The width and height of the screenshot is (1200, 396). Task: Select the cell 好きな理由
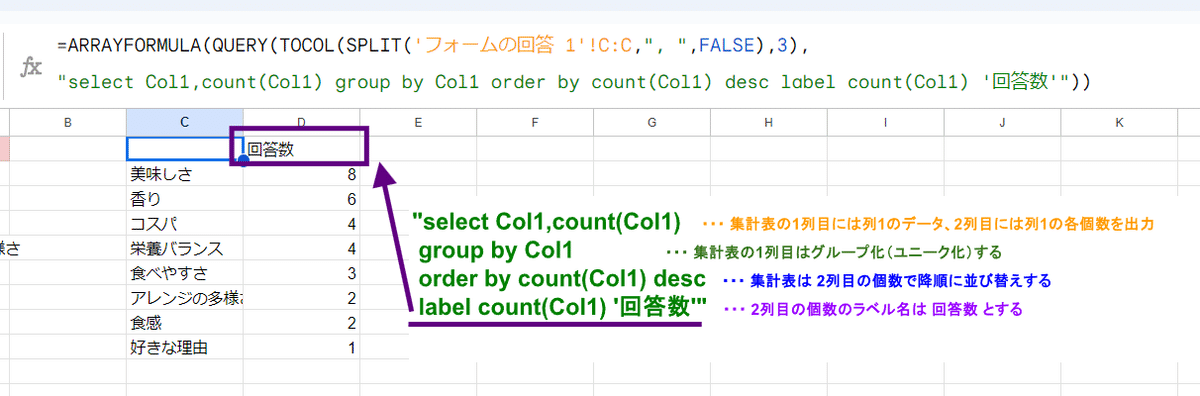click(x=185, y=349)
